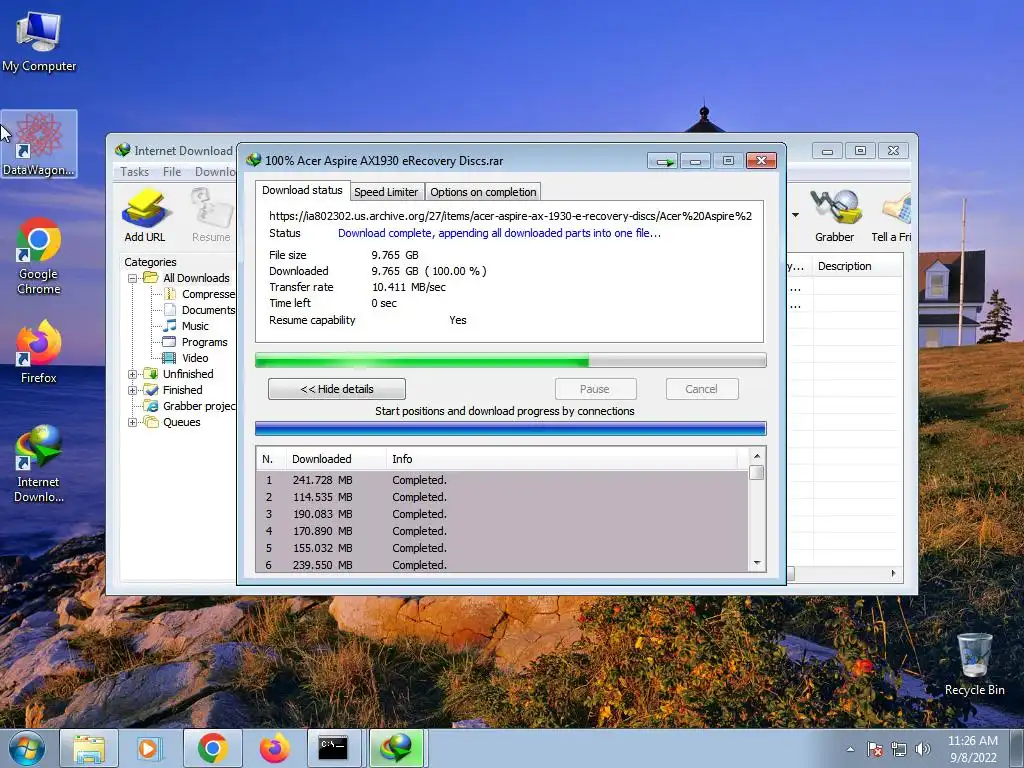Open the My Computer desktop icon
This screenshot has width=1024, height=768.
tap(39, 40)
